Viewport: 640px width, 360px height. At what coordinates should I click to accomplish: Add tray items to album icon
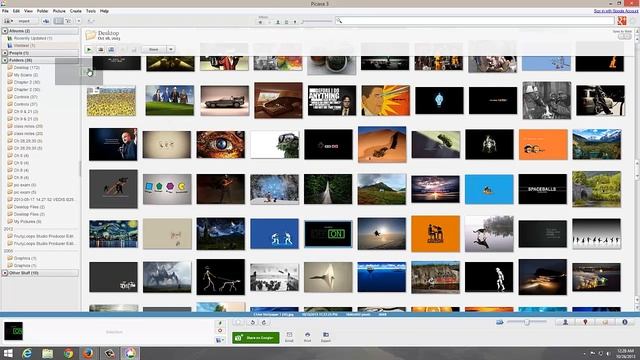[x=220, y=340]
